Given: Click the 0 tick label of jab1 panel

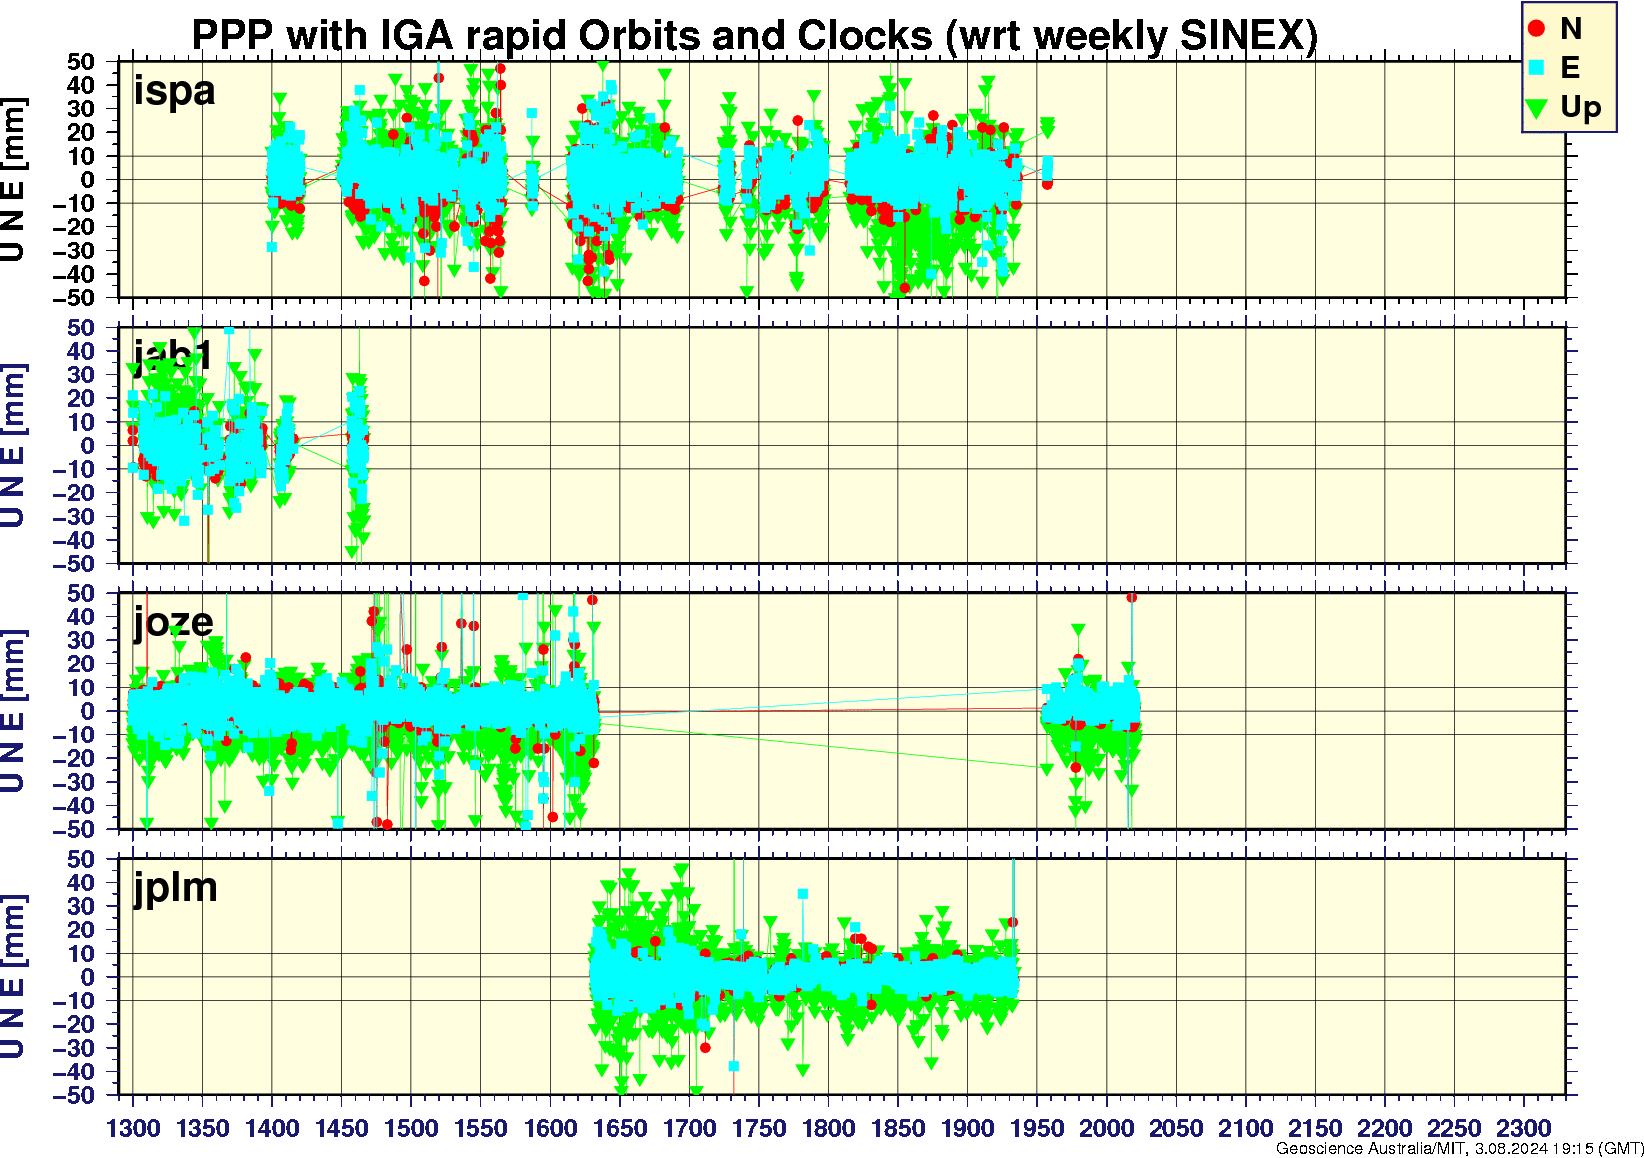Looking at the screenshot, I should (x=88, y=446).
